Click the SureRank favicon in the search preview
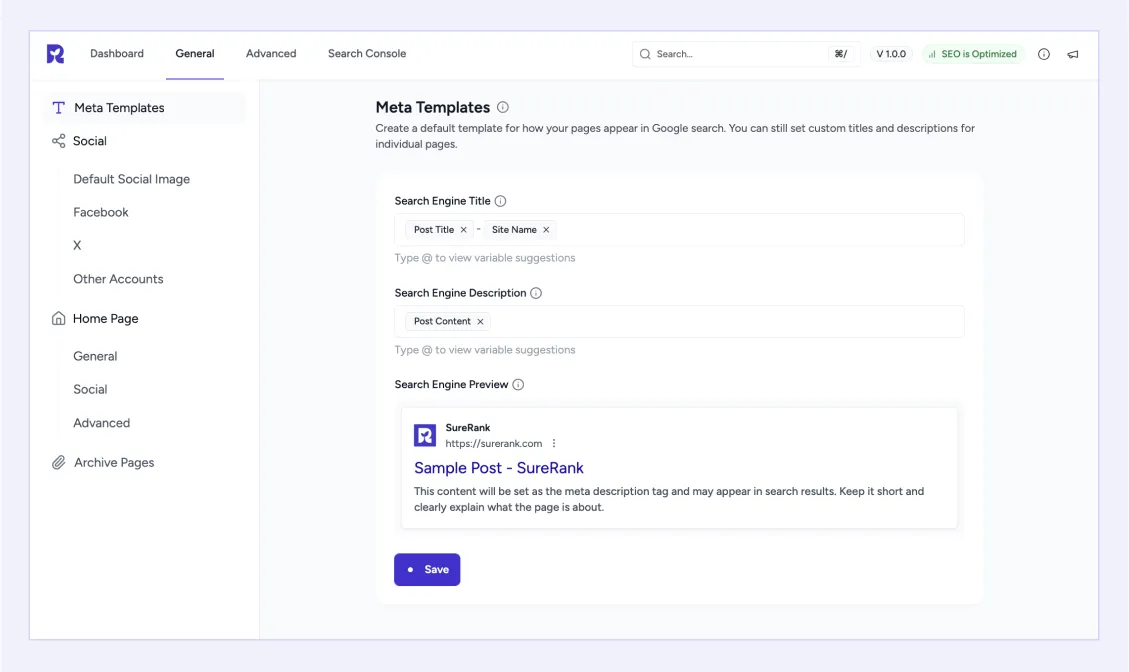The image size is (1129, 672). 425,435
